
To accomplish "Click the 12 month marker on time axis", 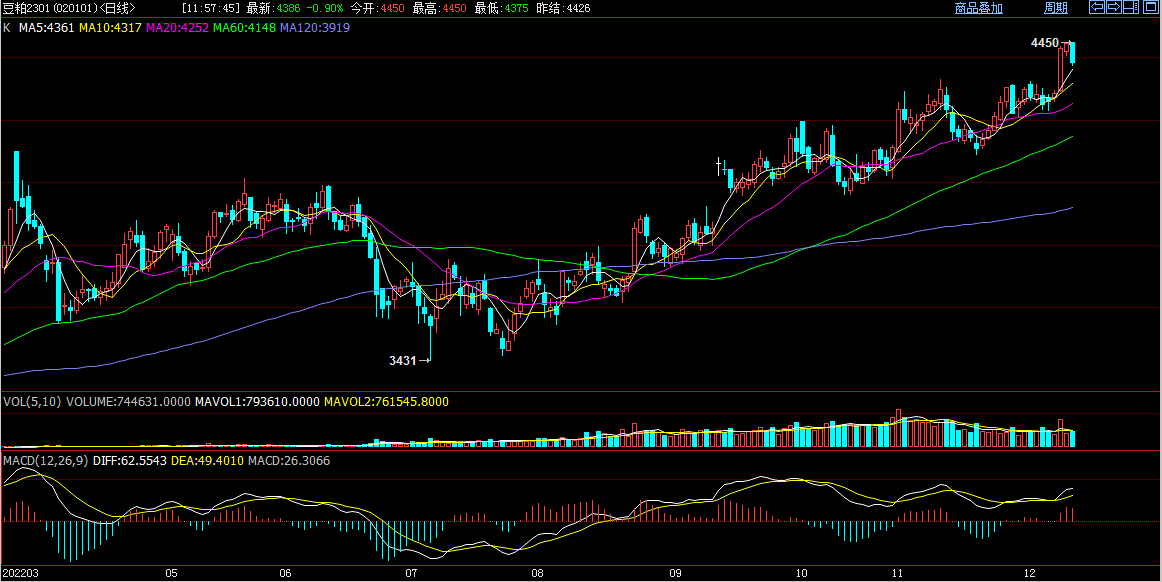I will (1030, 574).
